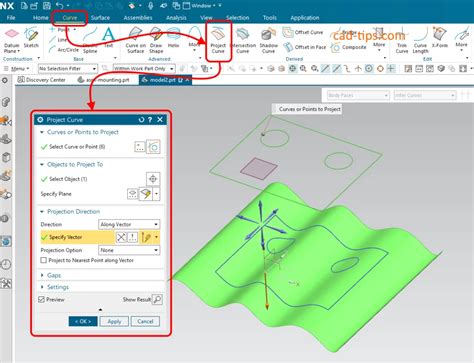Choose the Curve on Surface tool
Viewport: 474px width, 363px height.
pyautogui.click(x=136, y=41)
